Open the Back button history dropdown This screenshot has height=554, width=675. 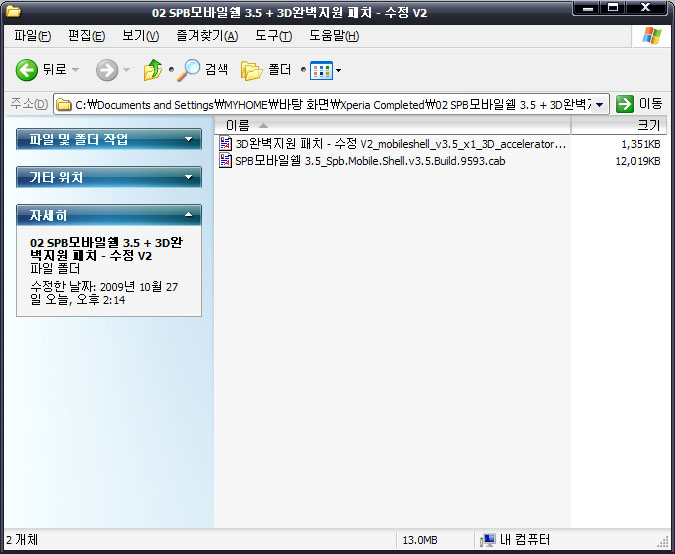pyautogui.click(x=76, y=71)
